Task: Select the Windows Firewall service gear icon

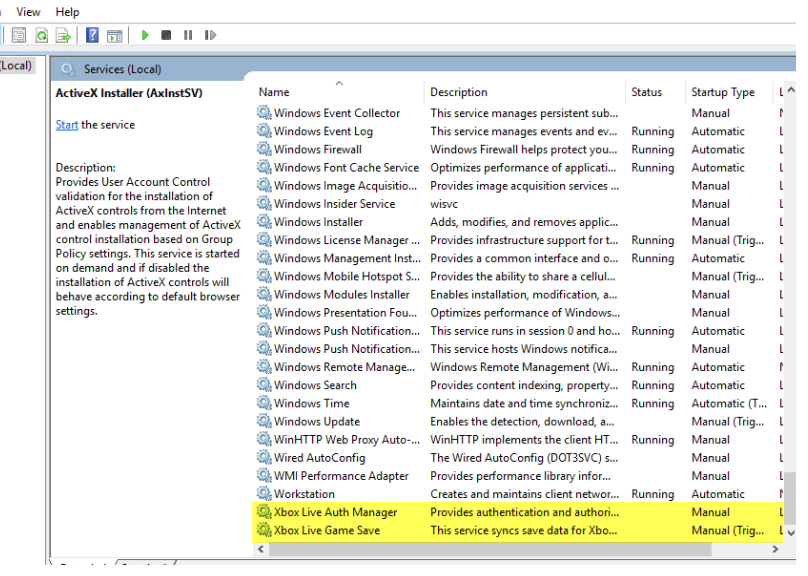Action: (x=264, y=149)
